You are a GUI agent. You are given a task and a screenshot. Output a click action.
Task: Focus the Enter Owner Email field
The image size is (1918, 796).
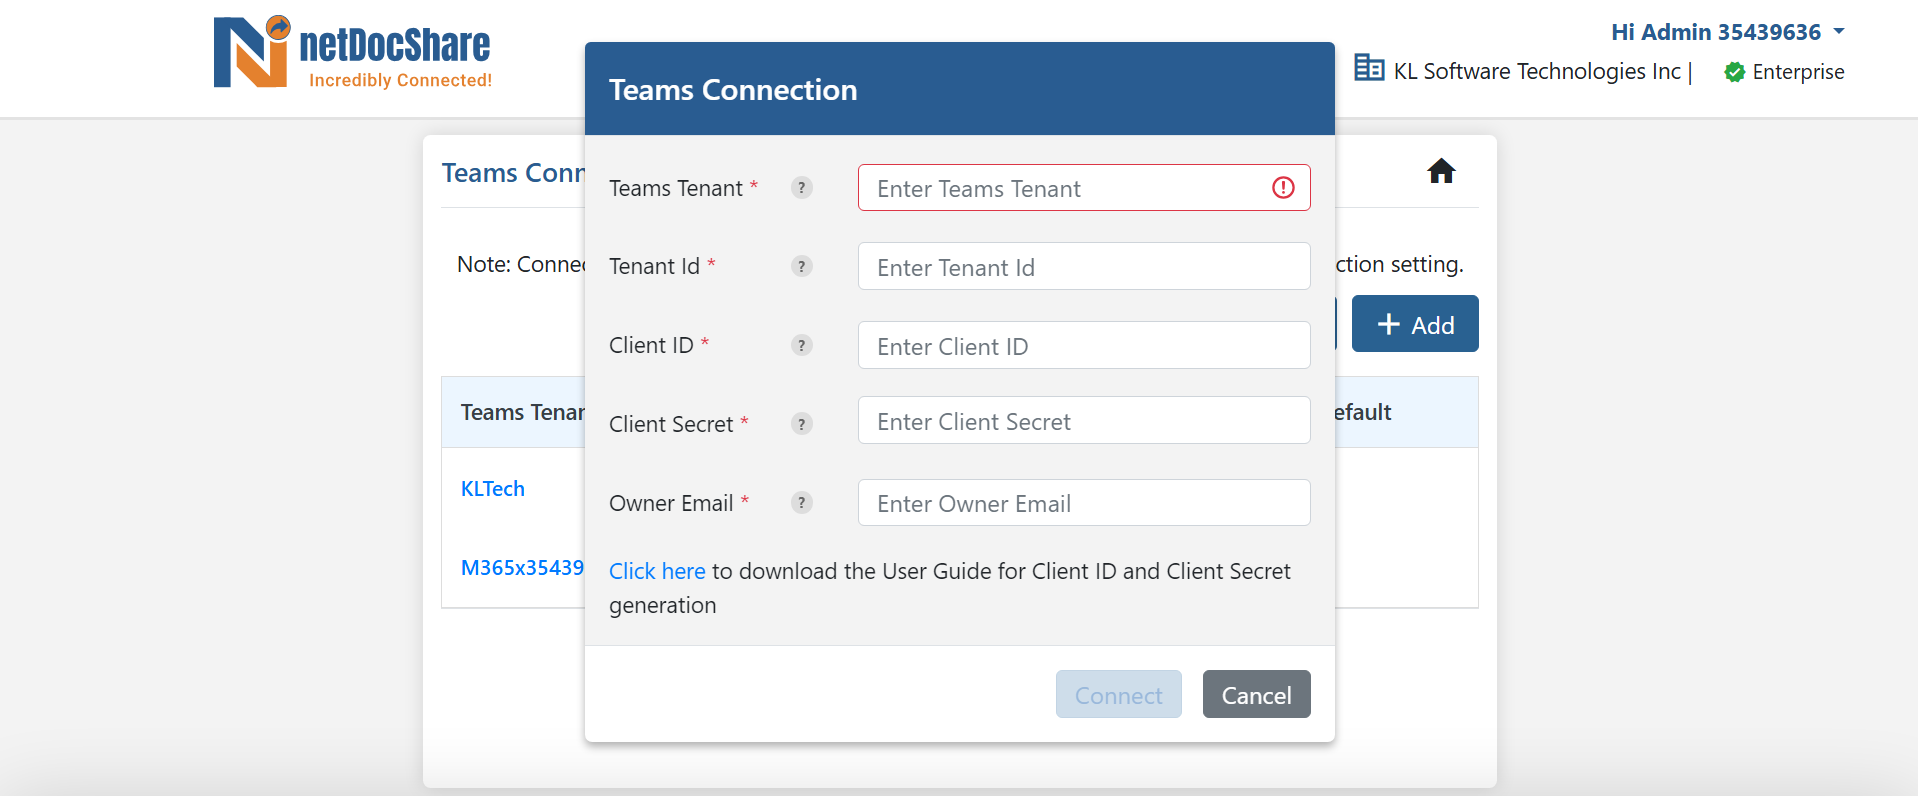[1084, 502]
